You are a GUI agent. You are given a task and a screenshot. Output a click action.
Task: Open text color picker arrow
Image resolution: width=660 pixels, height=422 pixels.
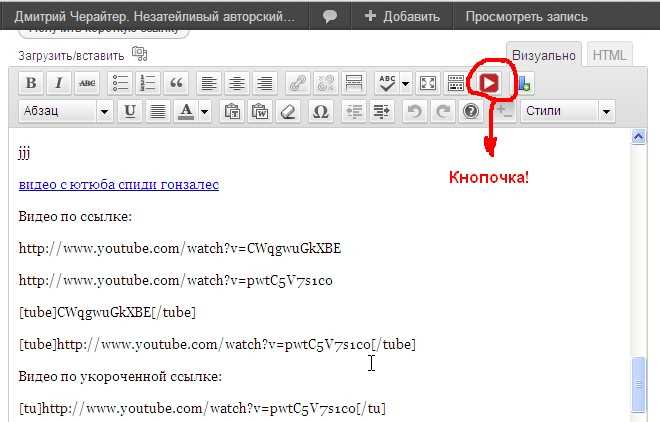point(205,111)
